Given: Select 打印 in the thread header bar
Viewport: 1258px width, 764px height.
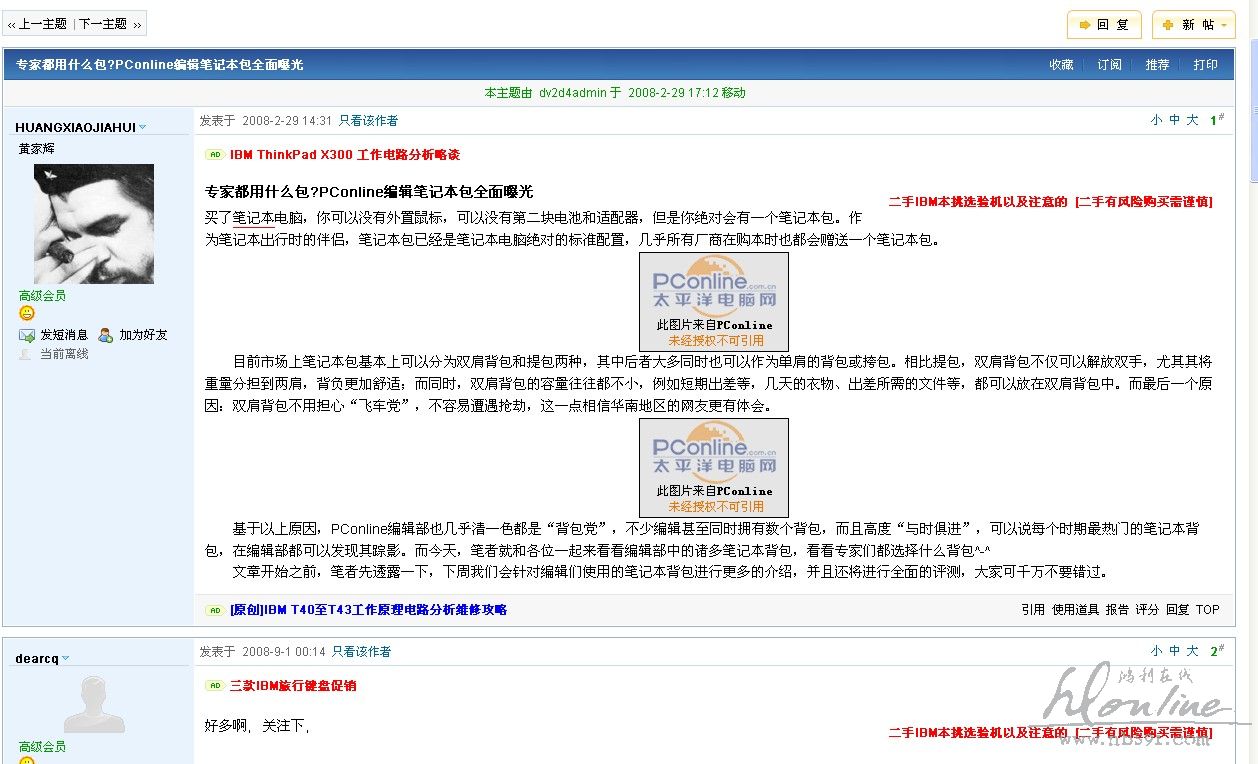Looking at the screenshot, I should 1205,65.
